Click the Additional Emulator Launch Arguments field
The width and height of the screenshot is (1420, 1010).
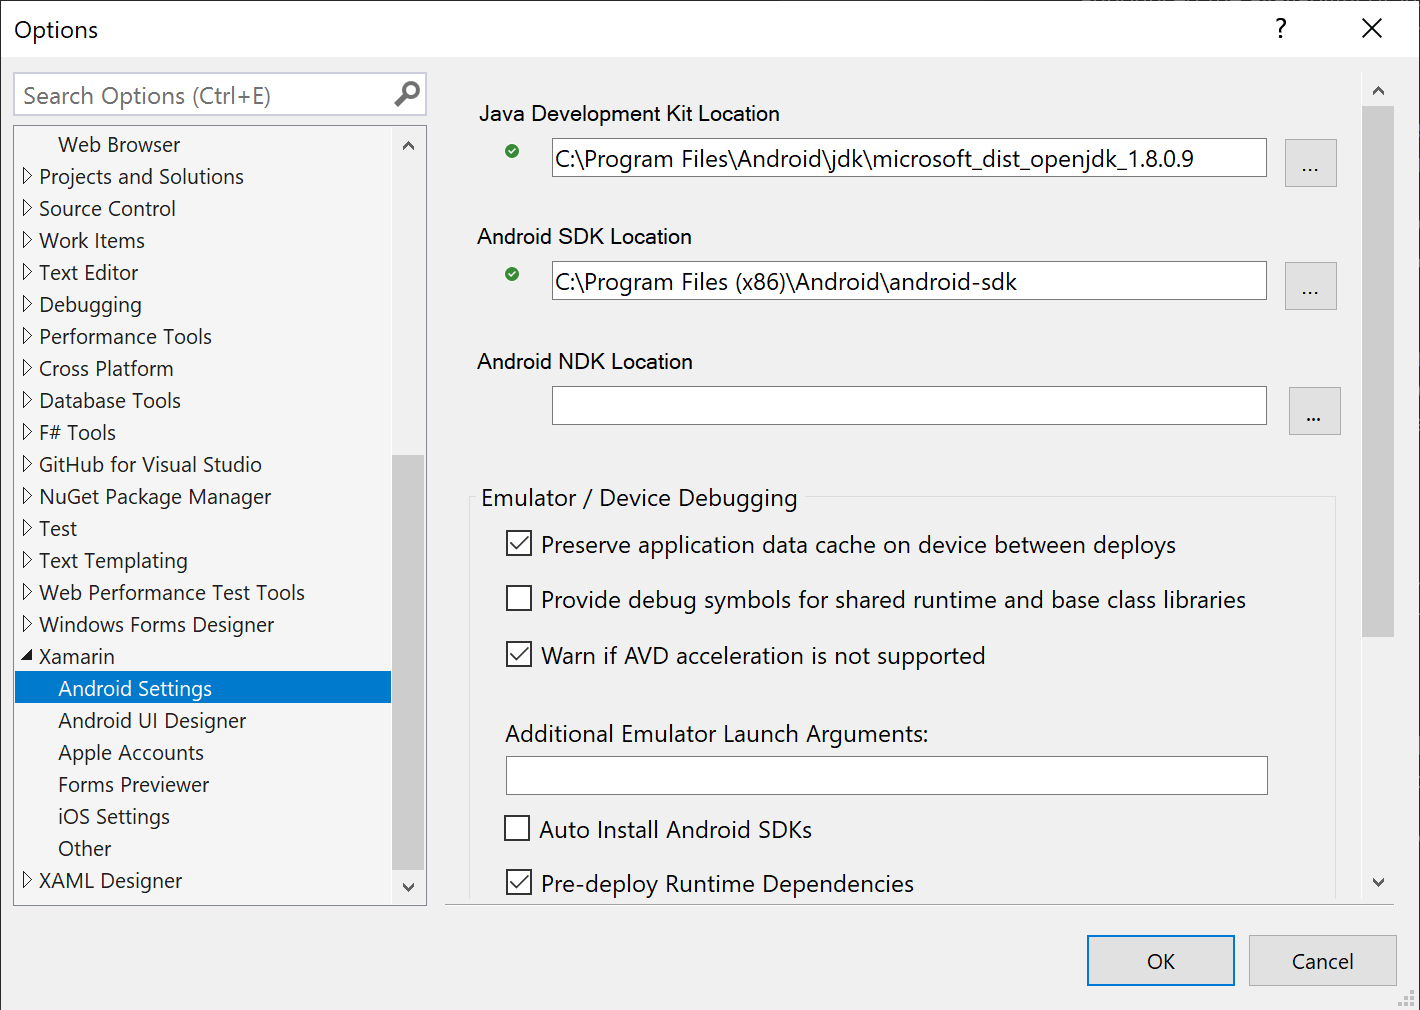[886, 776]
